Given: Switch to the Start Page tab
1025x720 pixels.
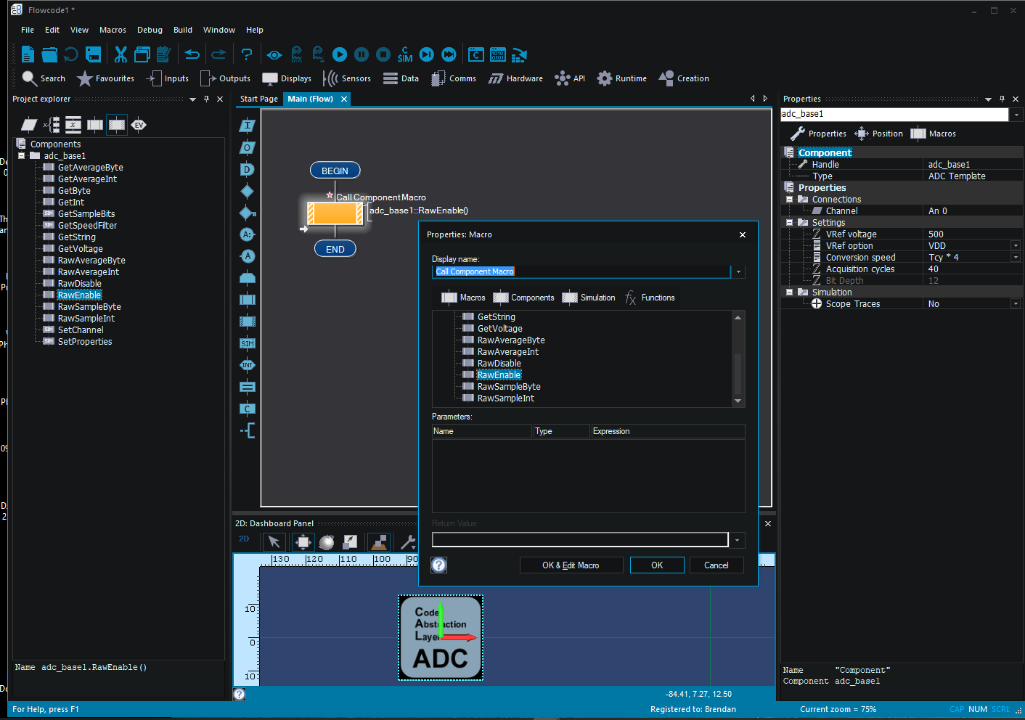Looking at the screenshot, I should pyautogui.click(x=258, y=99).
